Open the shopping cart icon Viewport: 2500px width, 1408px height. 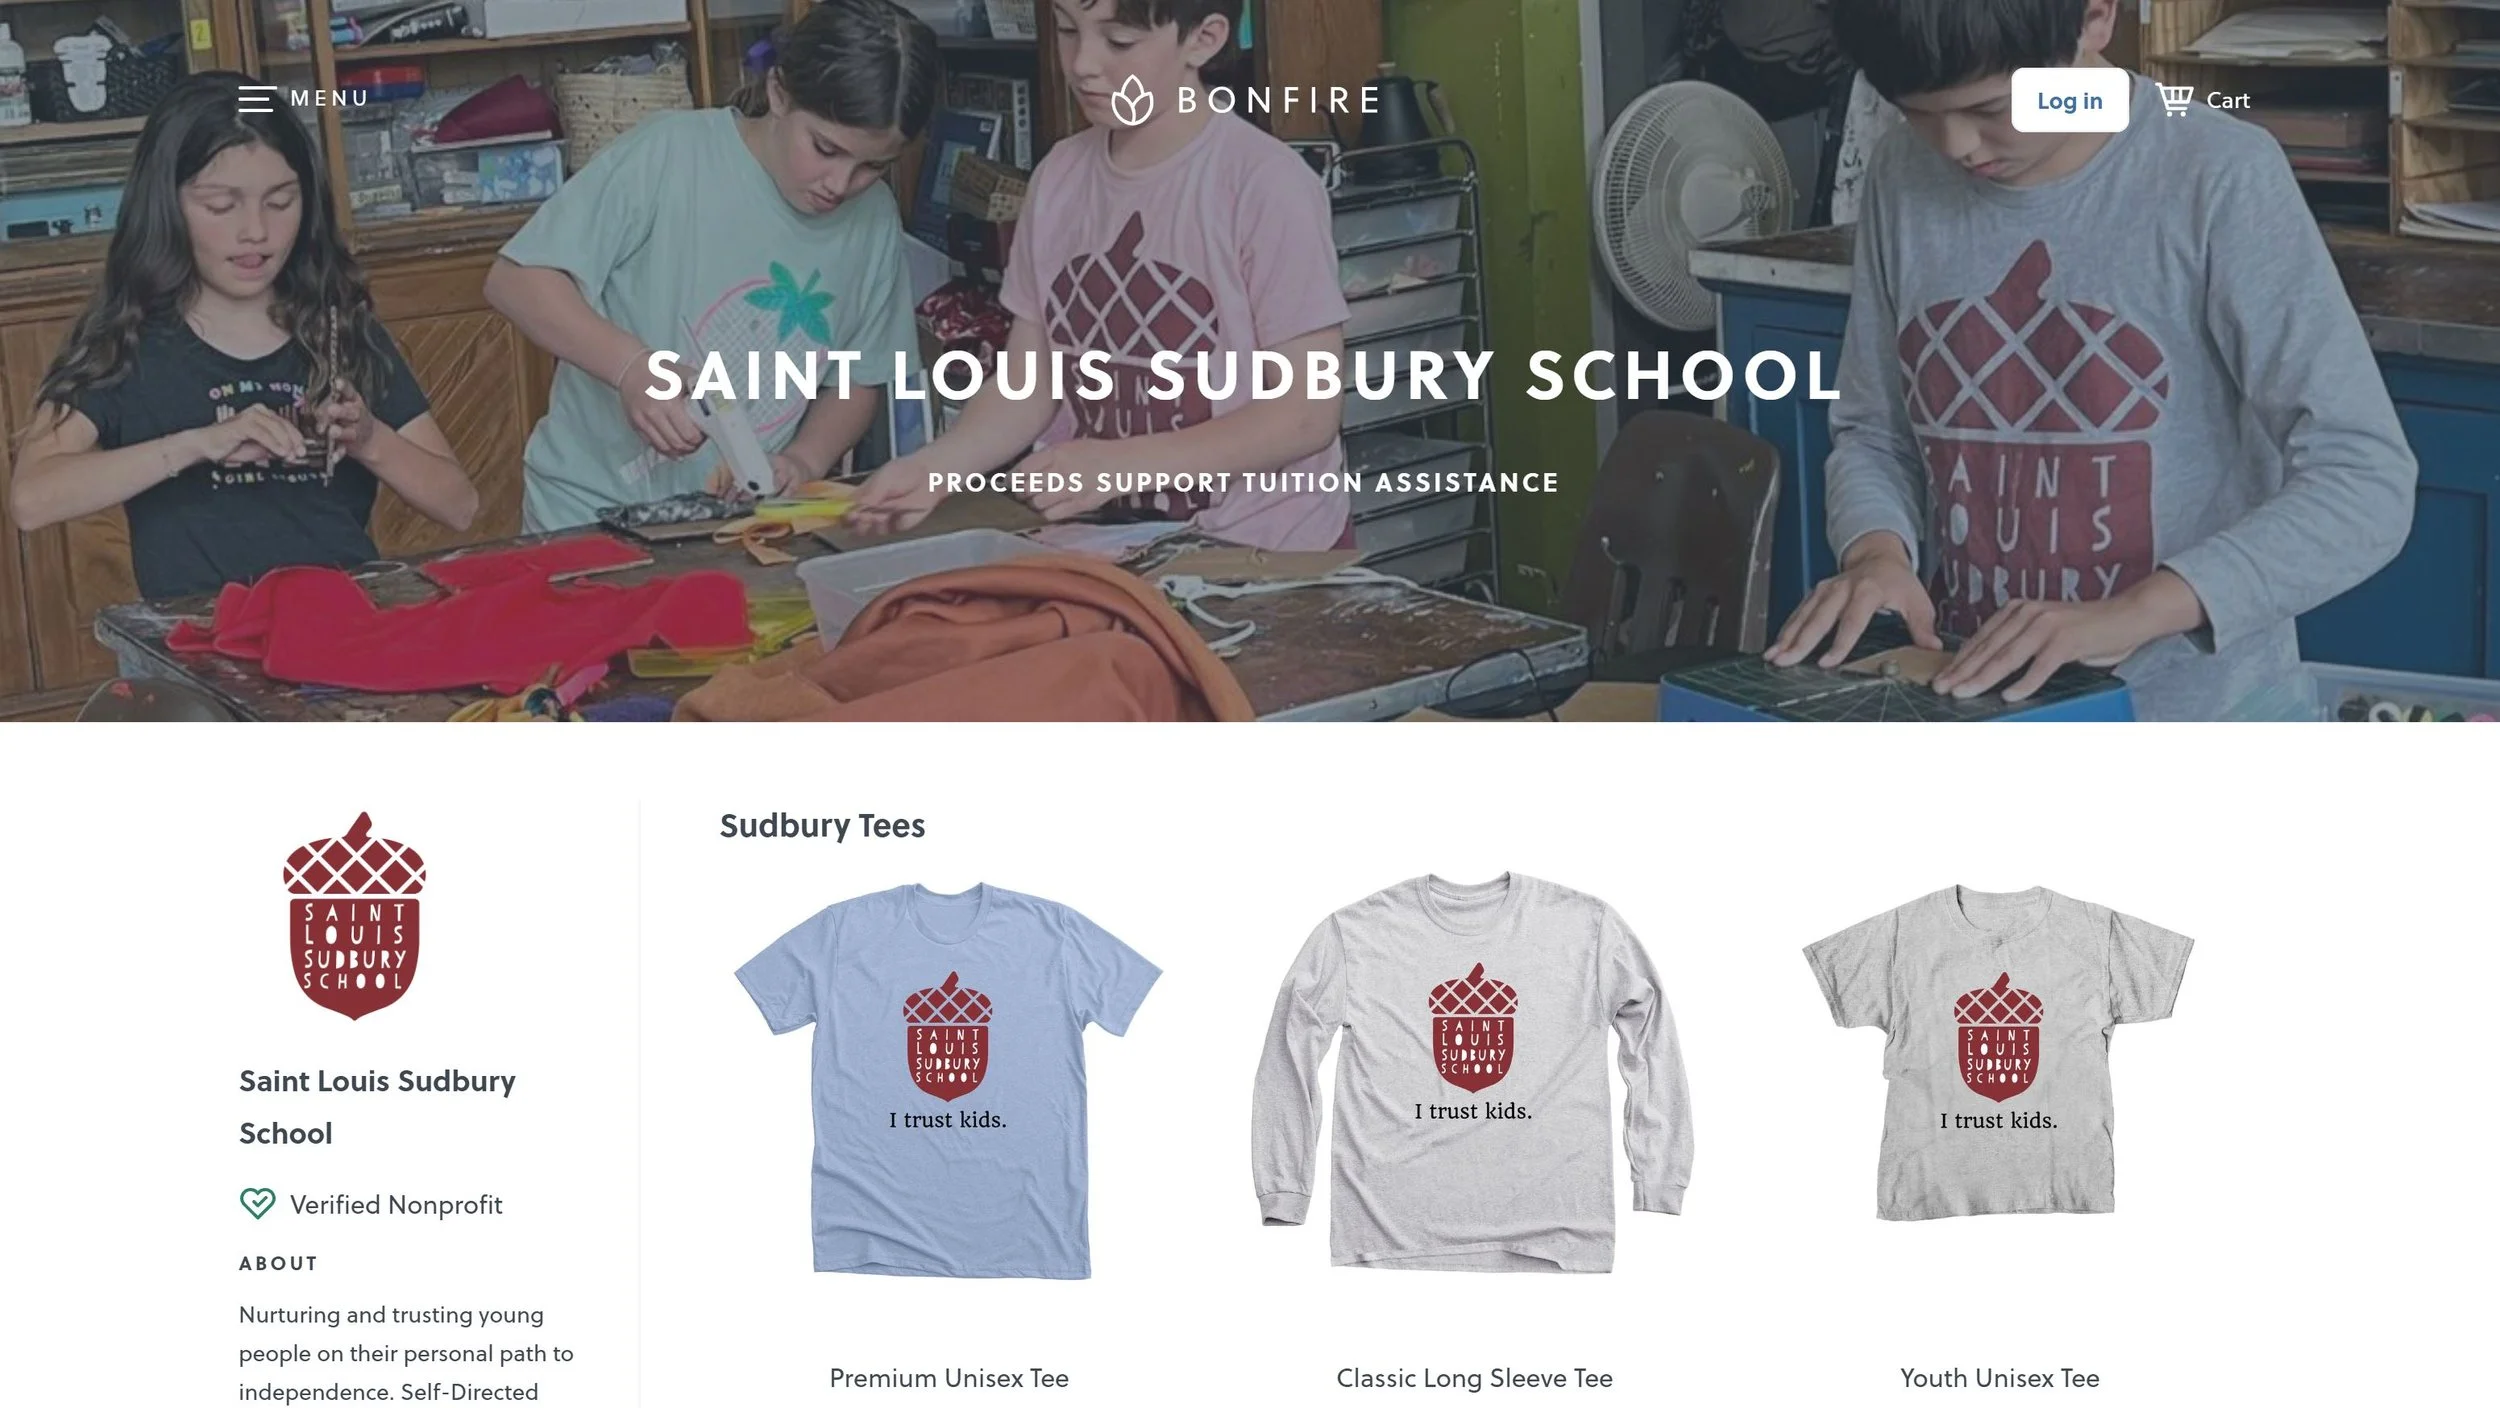[x=2174, y=100]
